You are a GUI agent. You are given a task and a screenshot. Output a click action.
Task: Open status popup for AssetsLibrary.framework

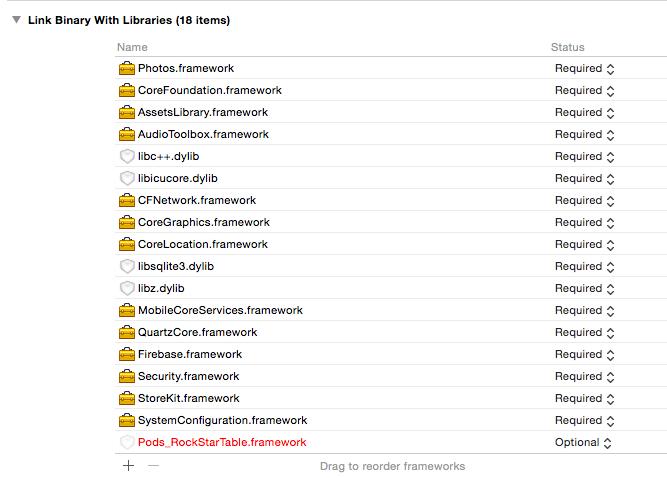584,113
